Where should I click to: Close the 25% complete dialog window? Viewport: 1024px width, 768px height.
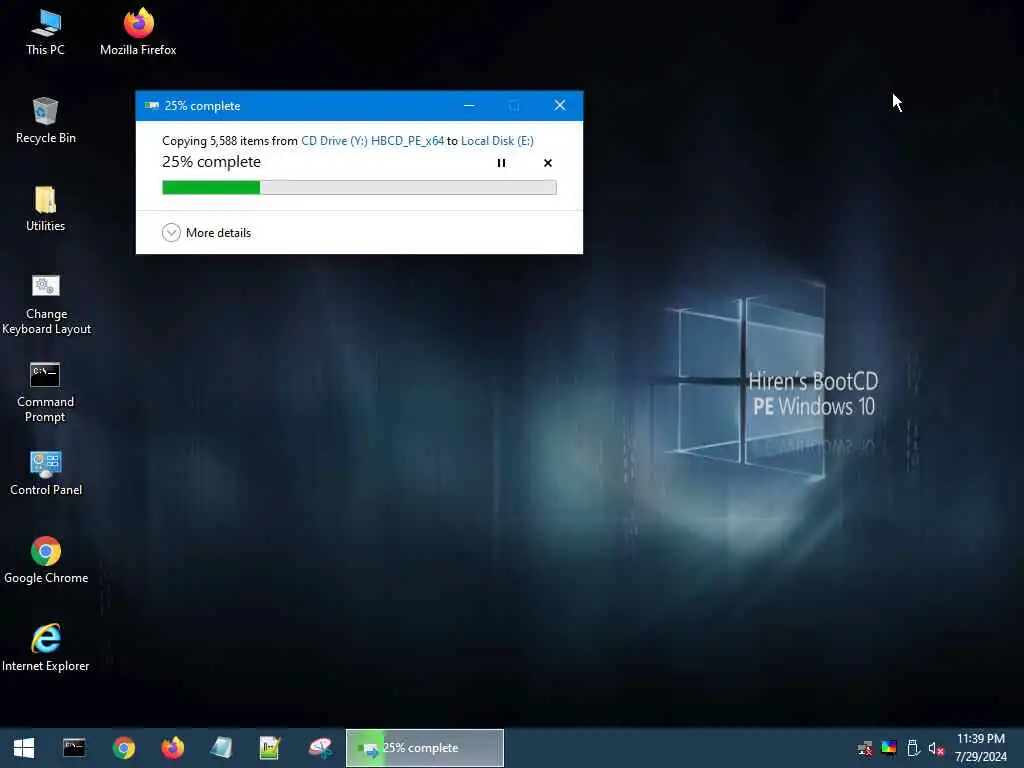point(560,105)
